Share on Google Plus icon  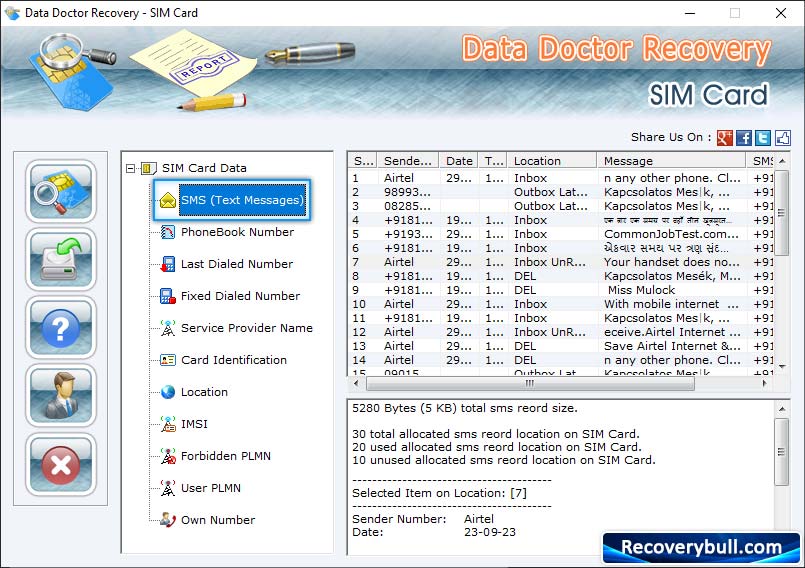tap(724, 138)
